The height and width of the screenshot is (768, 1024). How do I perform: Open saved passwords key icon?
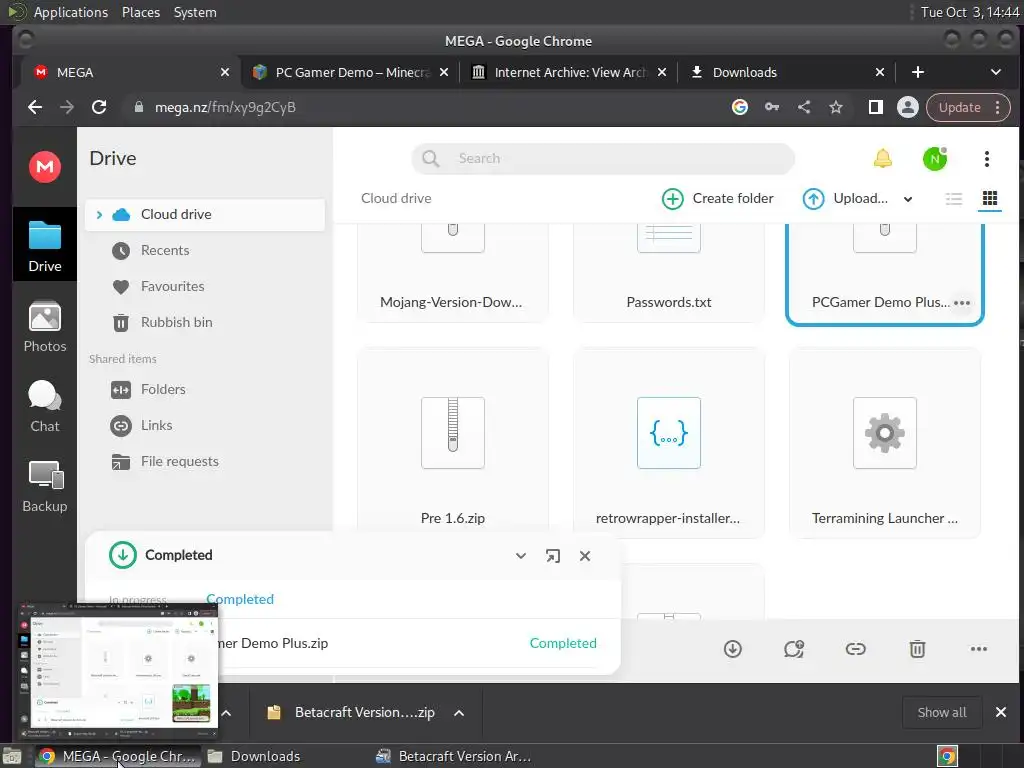tap(771, 107)
